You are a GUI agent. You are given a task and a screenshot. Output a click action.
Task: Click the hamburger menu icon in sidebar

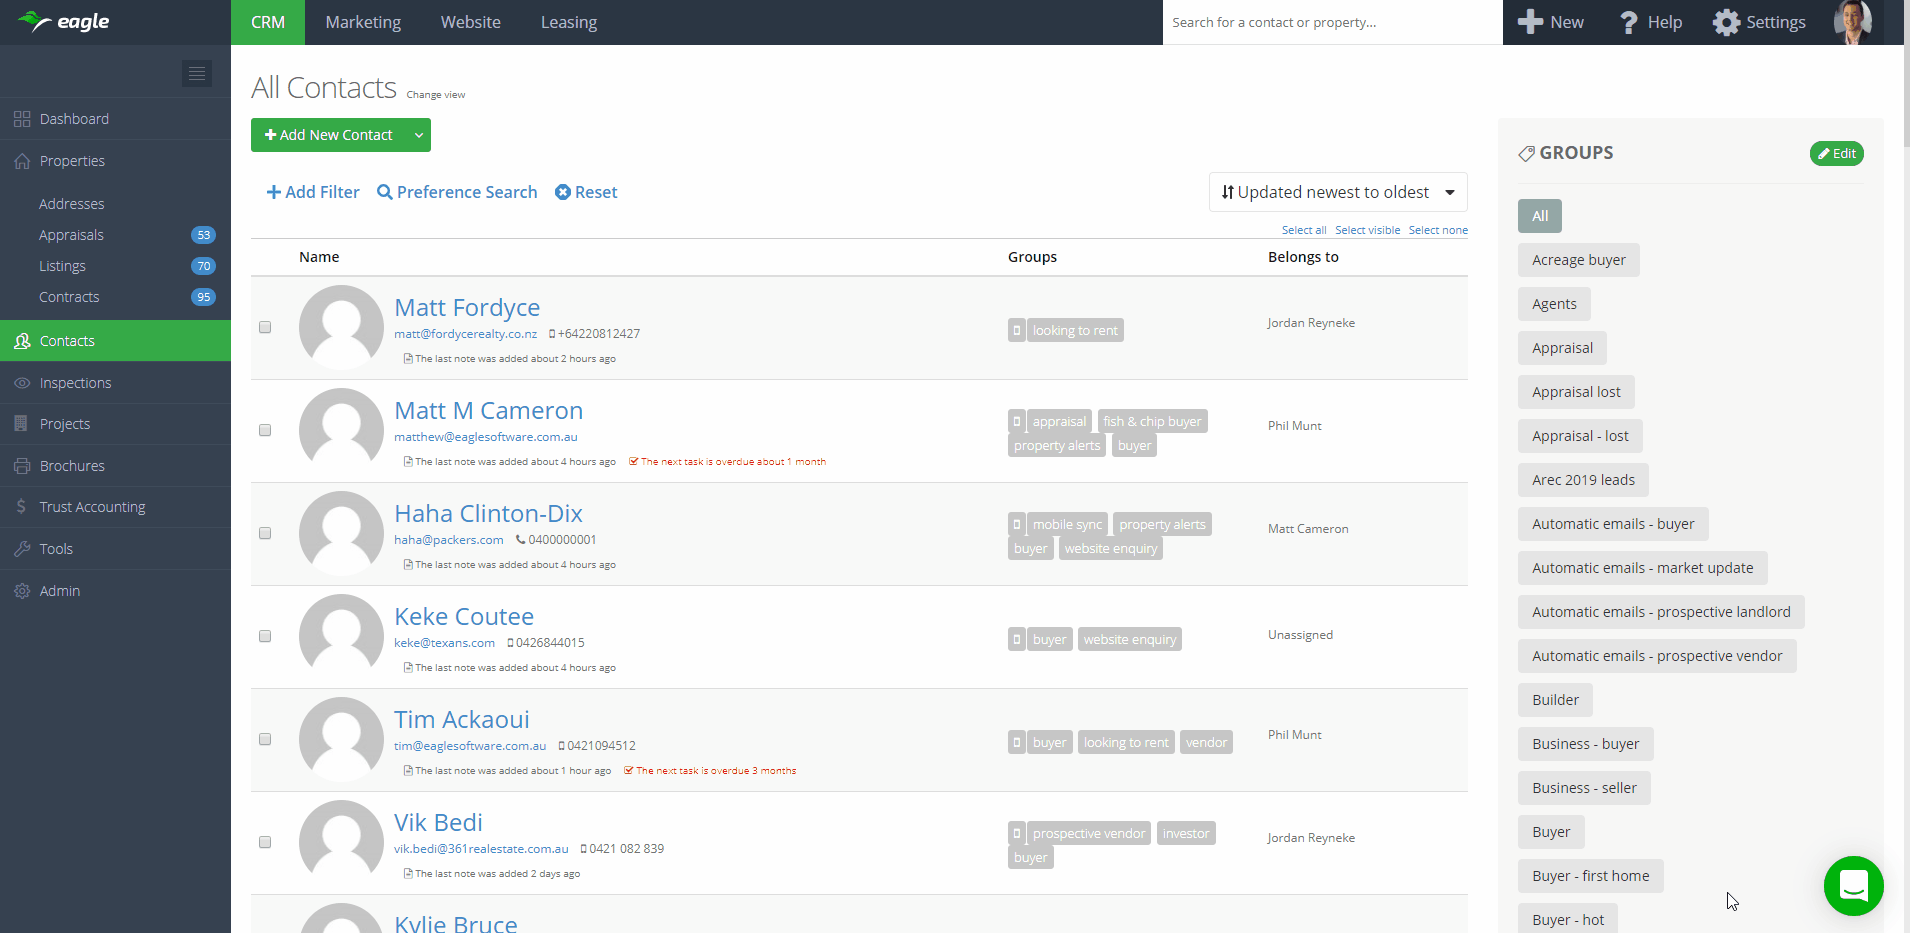(197, 73)
